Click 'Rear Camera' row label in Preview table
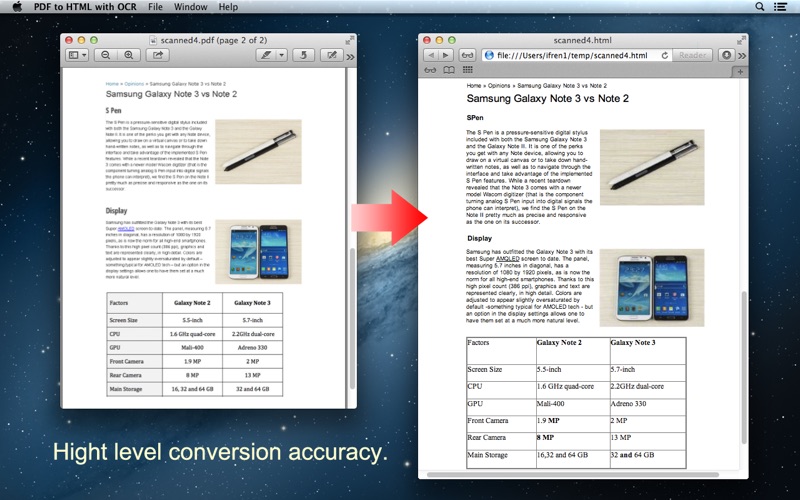The height and width of the screenshot is (500, 800). tap(135, 375)
